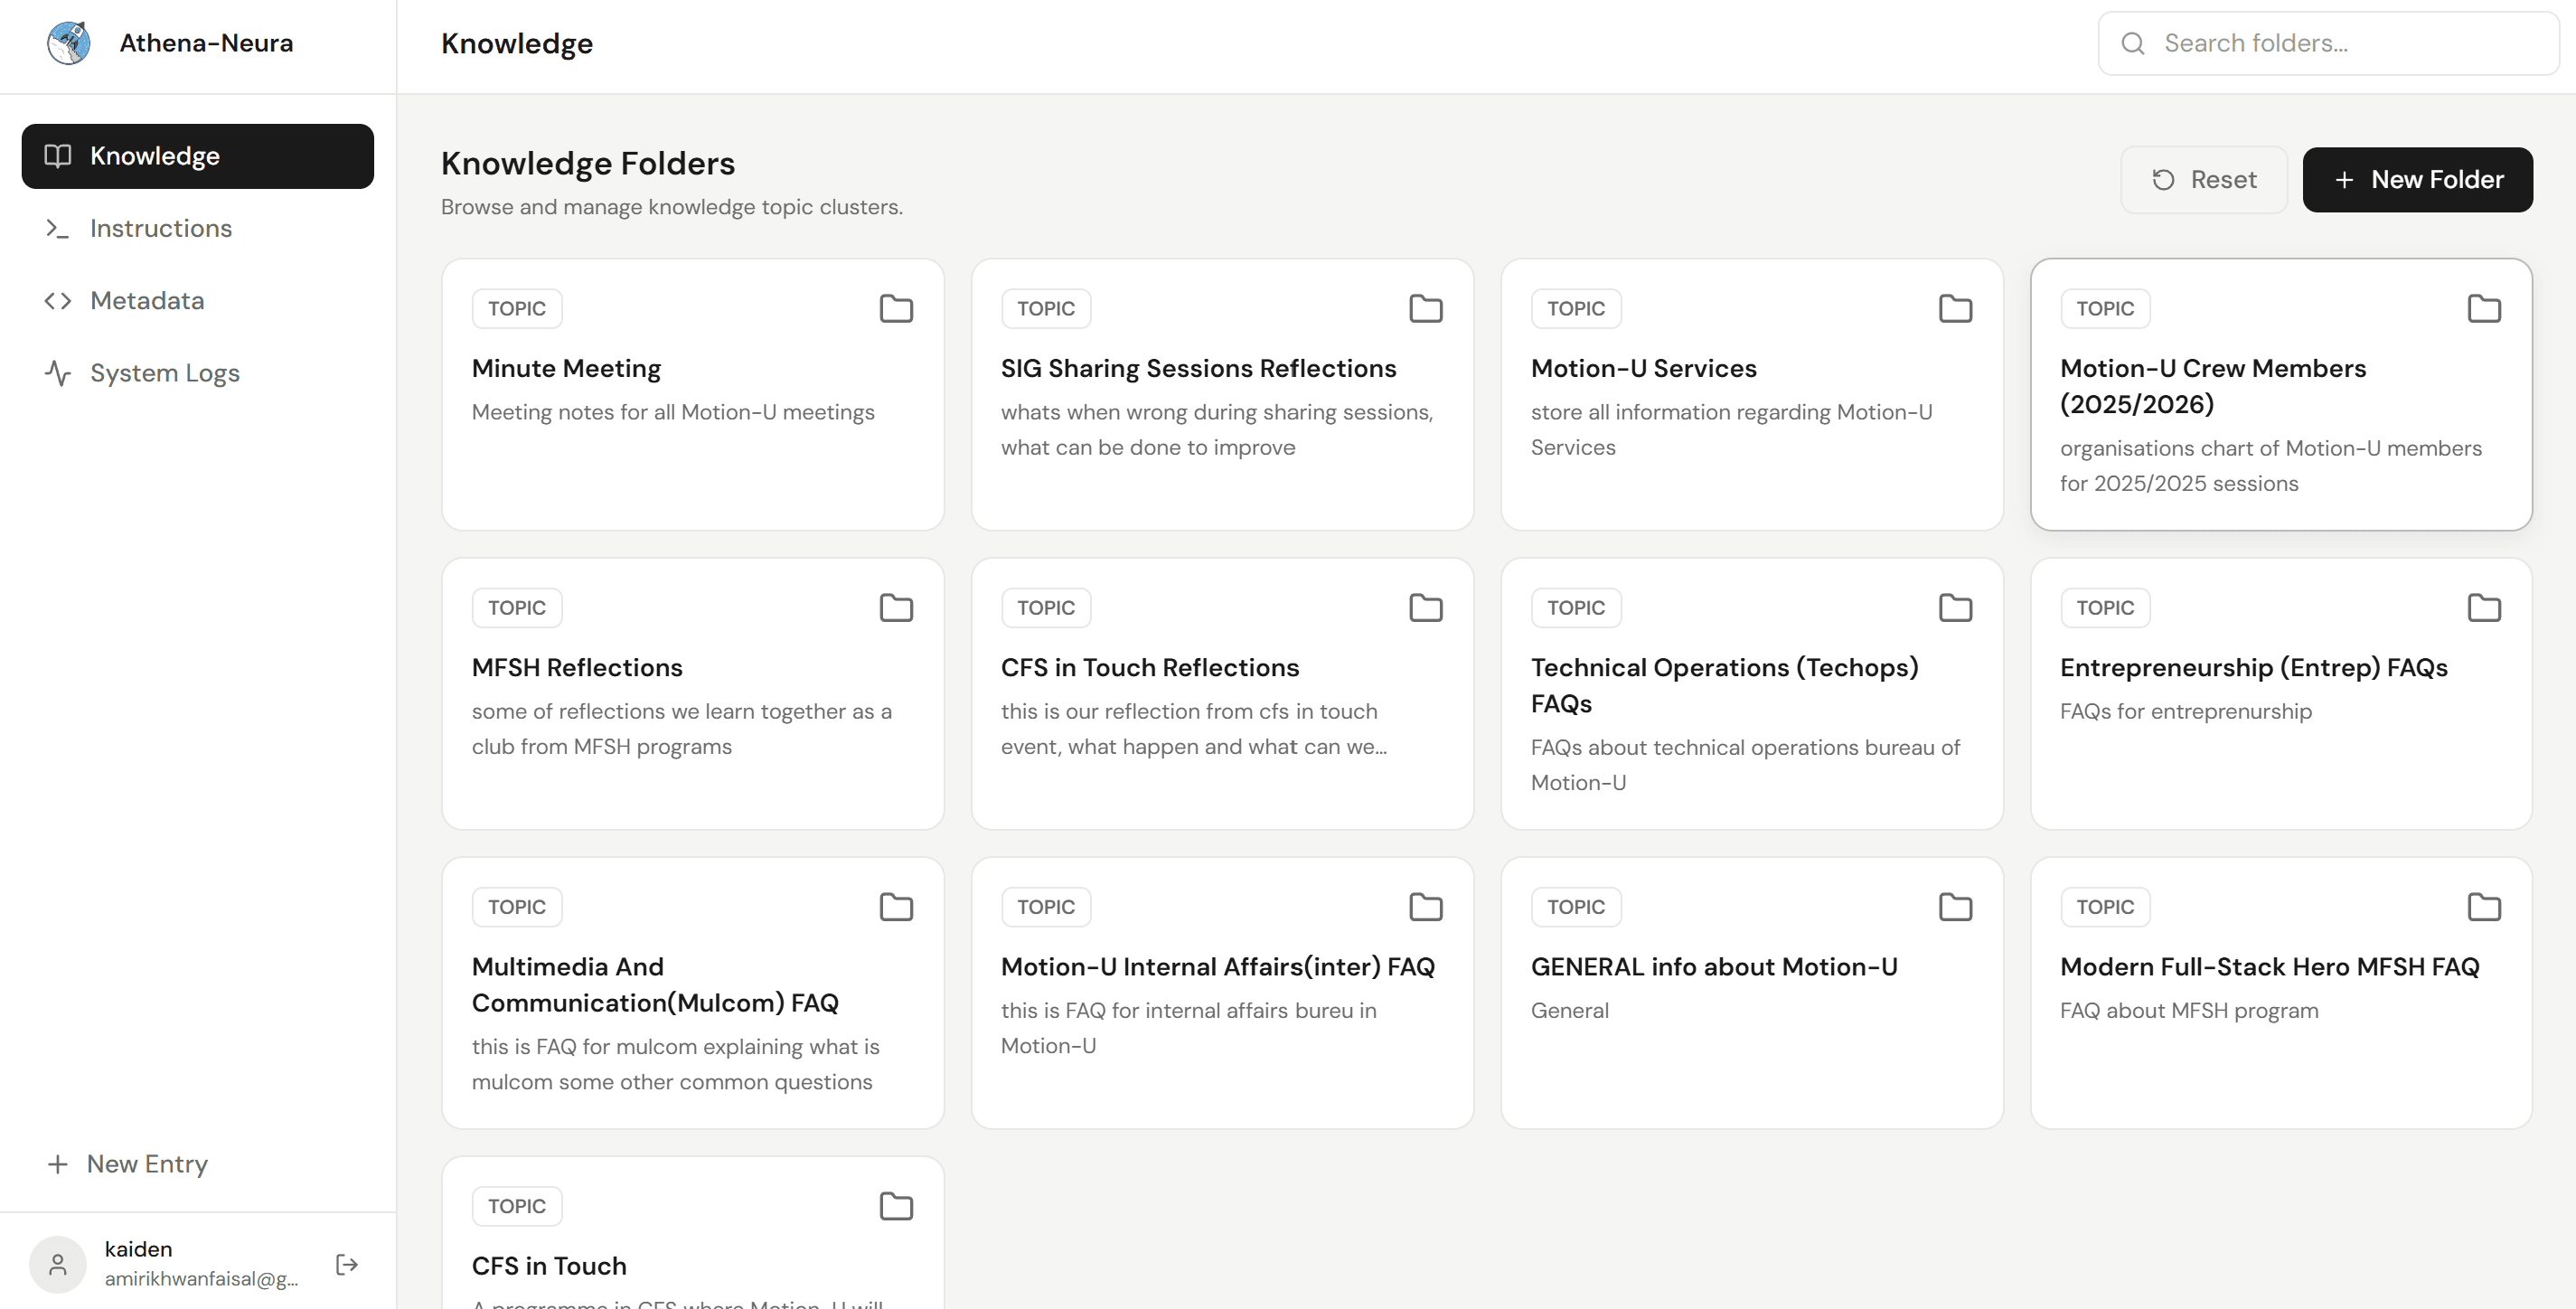This screenshot has height=1309, width=2576.
Task: Focus the Search folders input field
Action: [x=2329, y=43]
